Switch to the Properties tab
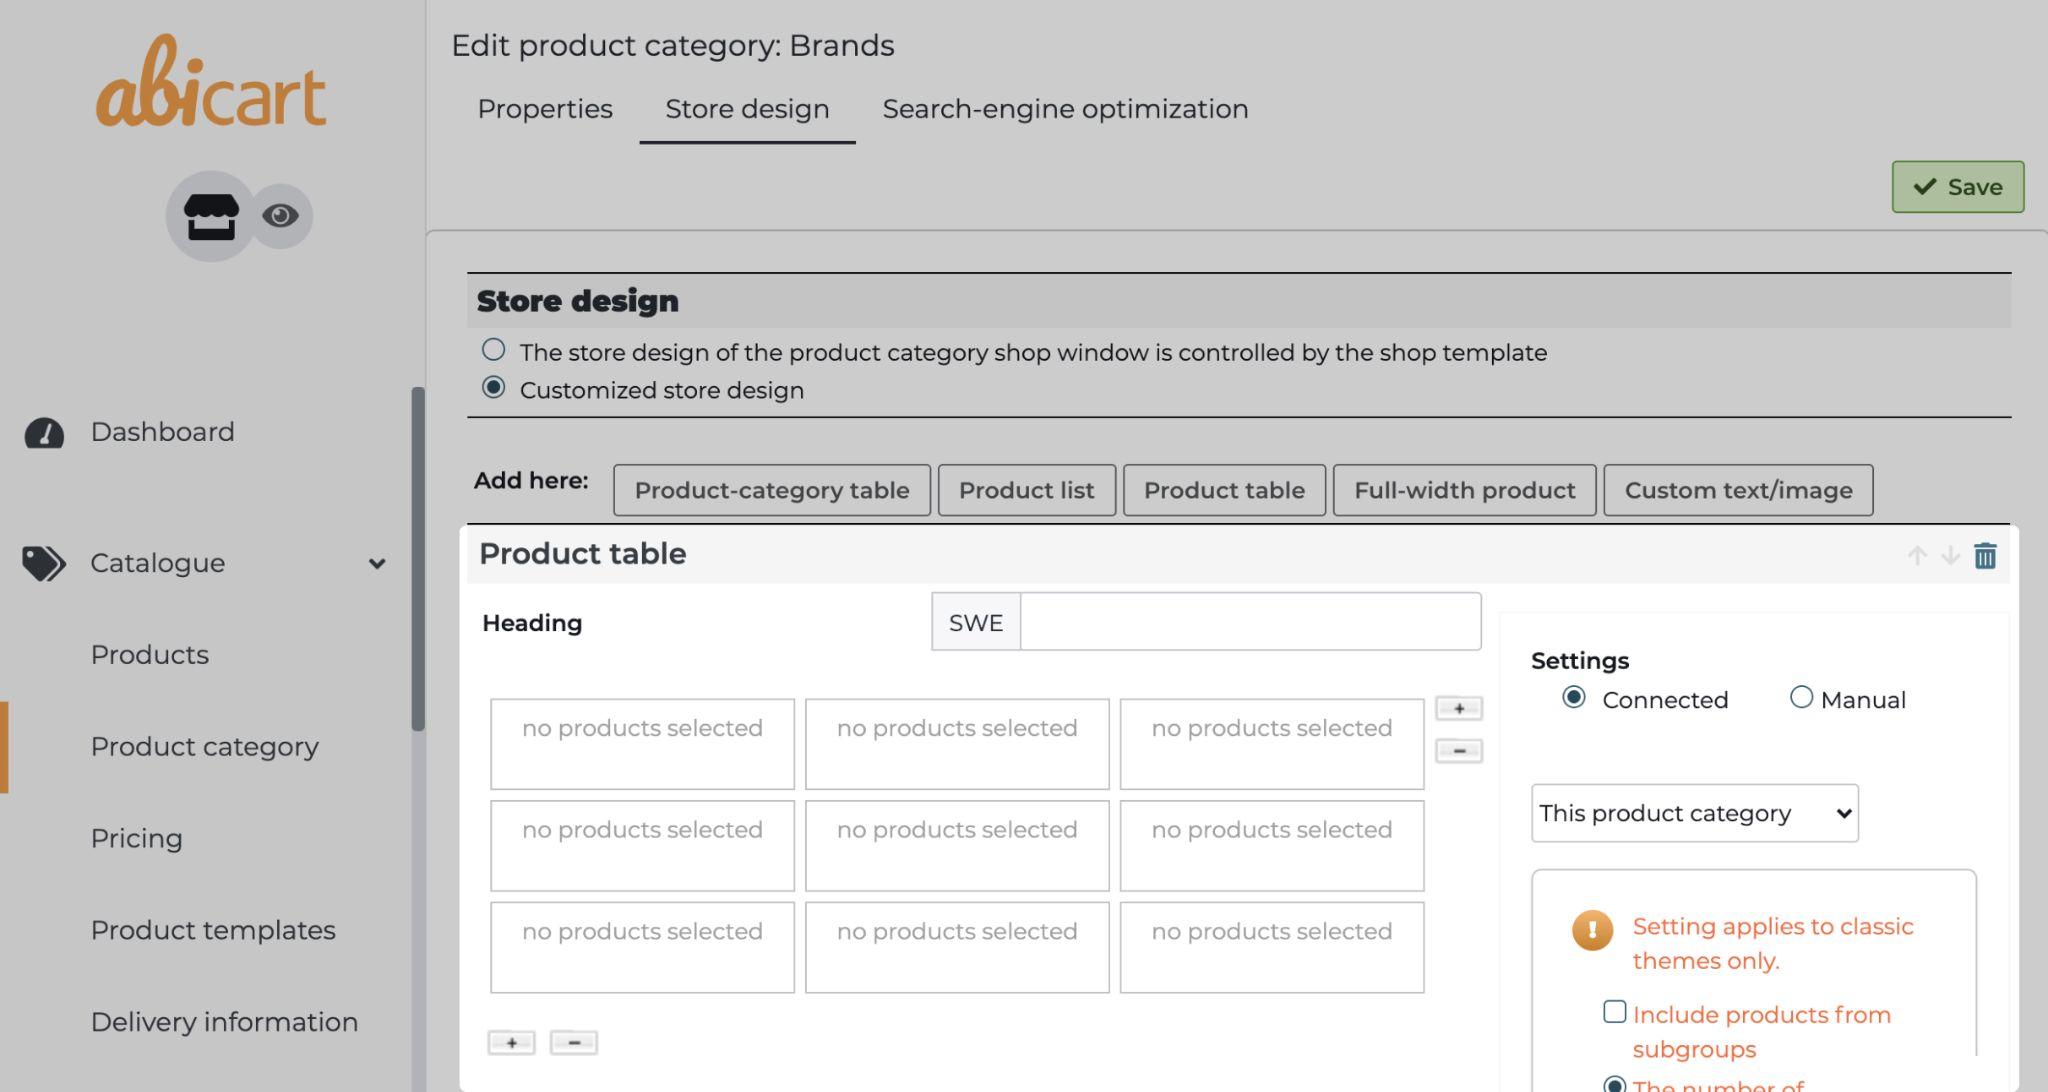 click(x=545, y=109)
